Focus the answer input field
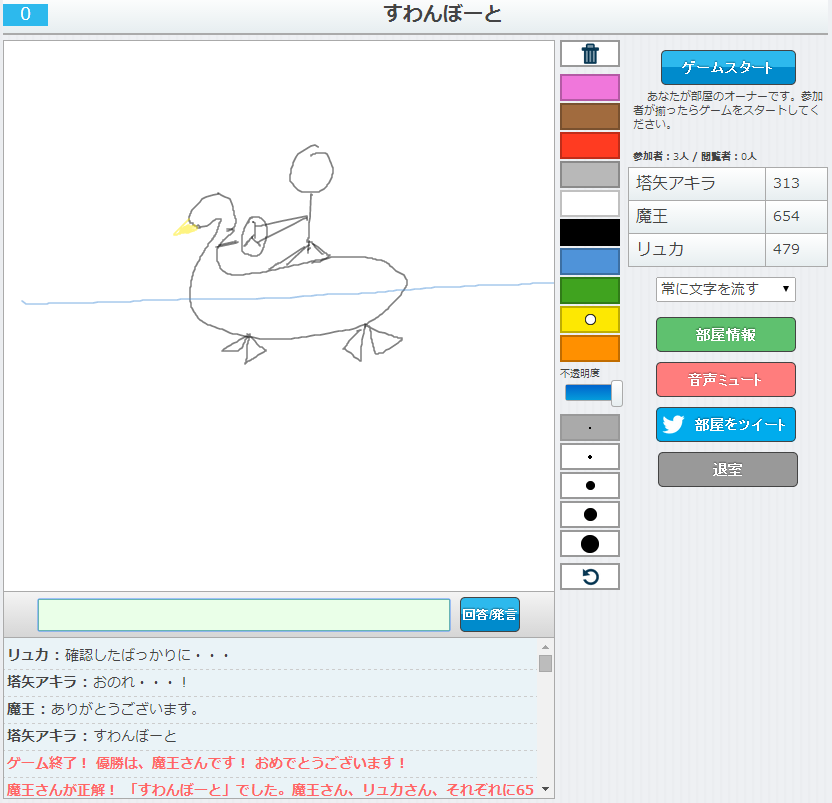 tap(244, 615)
